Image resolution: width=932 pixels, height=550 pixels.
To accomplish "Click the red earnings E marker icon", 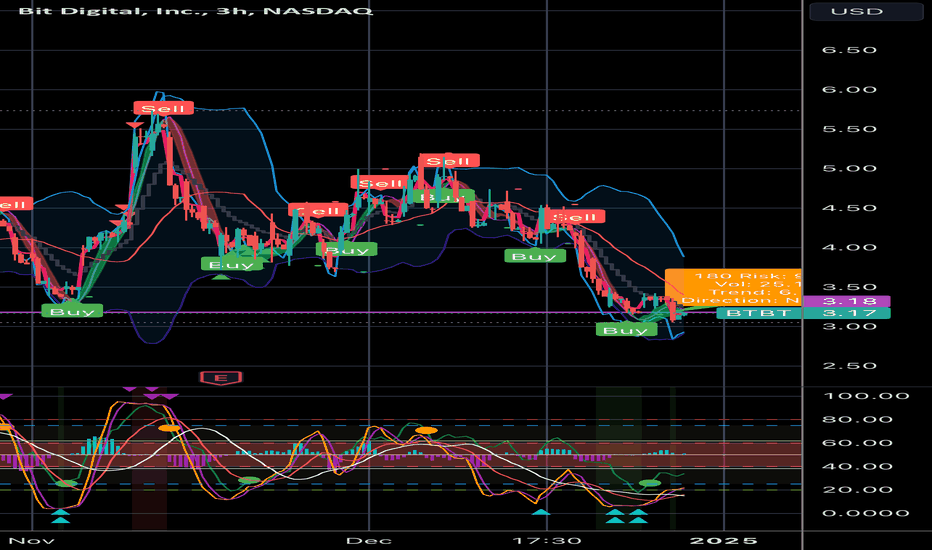I will pyautogui.click(x=221, y=378).
